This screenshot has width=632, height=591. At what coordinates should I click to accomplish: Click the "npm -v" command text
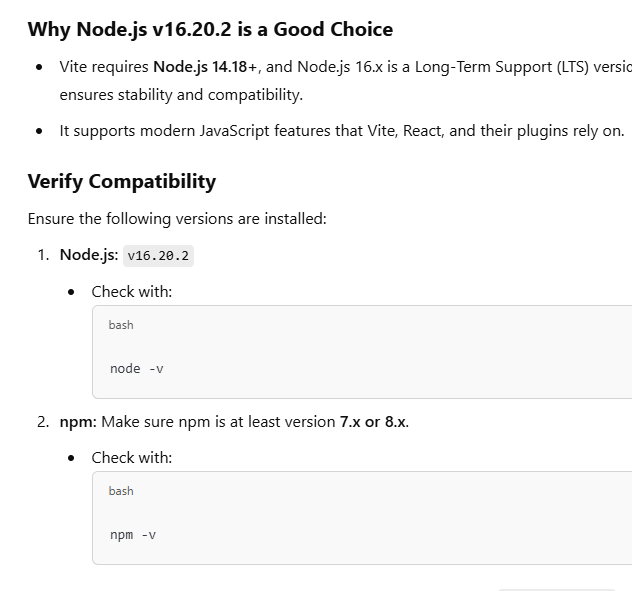pos(133,535)
